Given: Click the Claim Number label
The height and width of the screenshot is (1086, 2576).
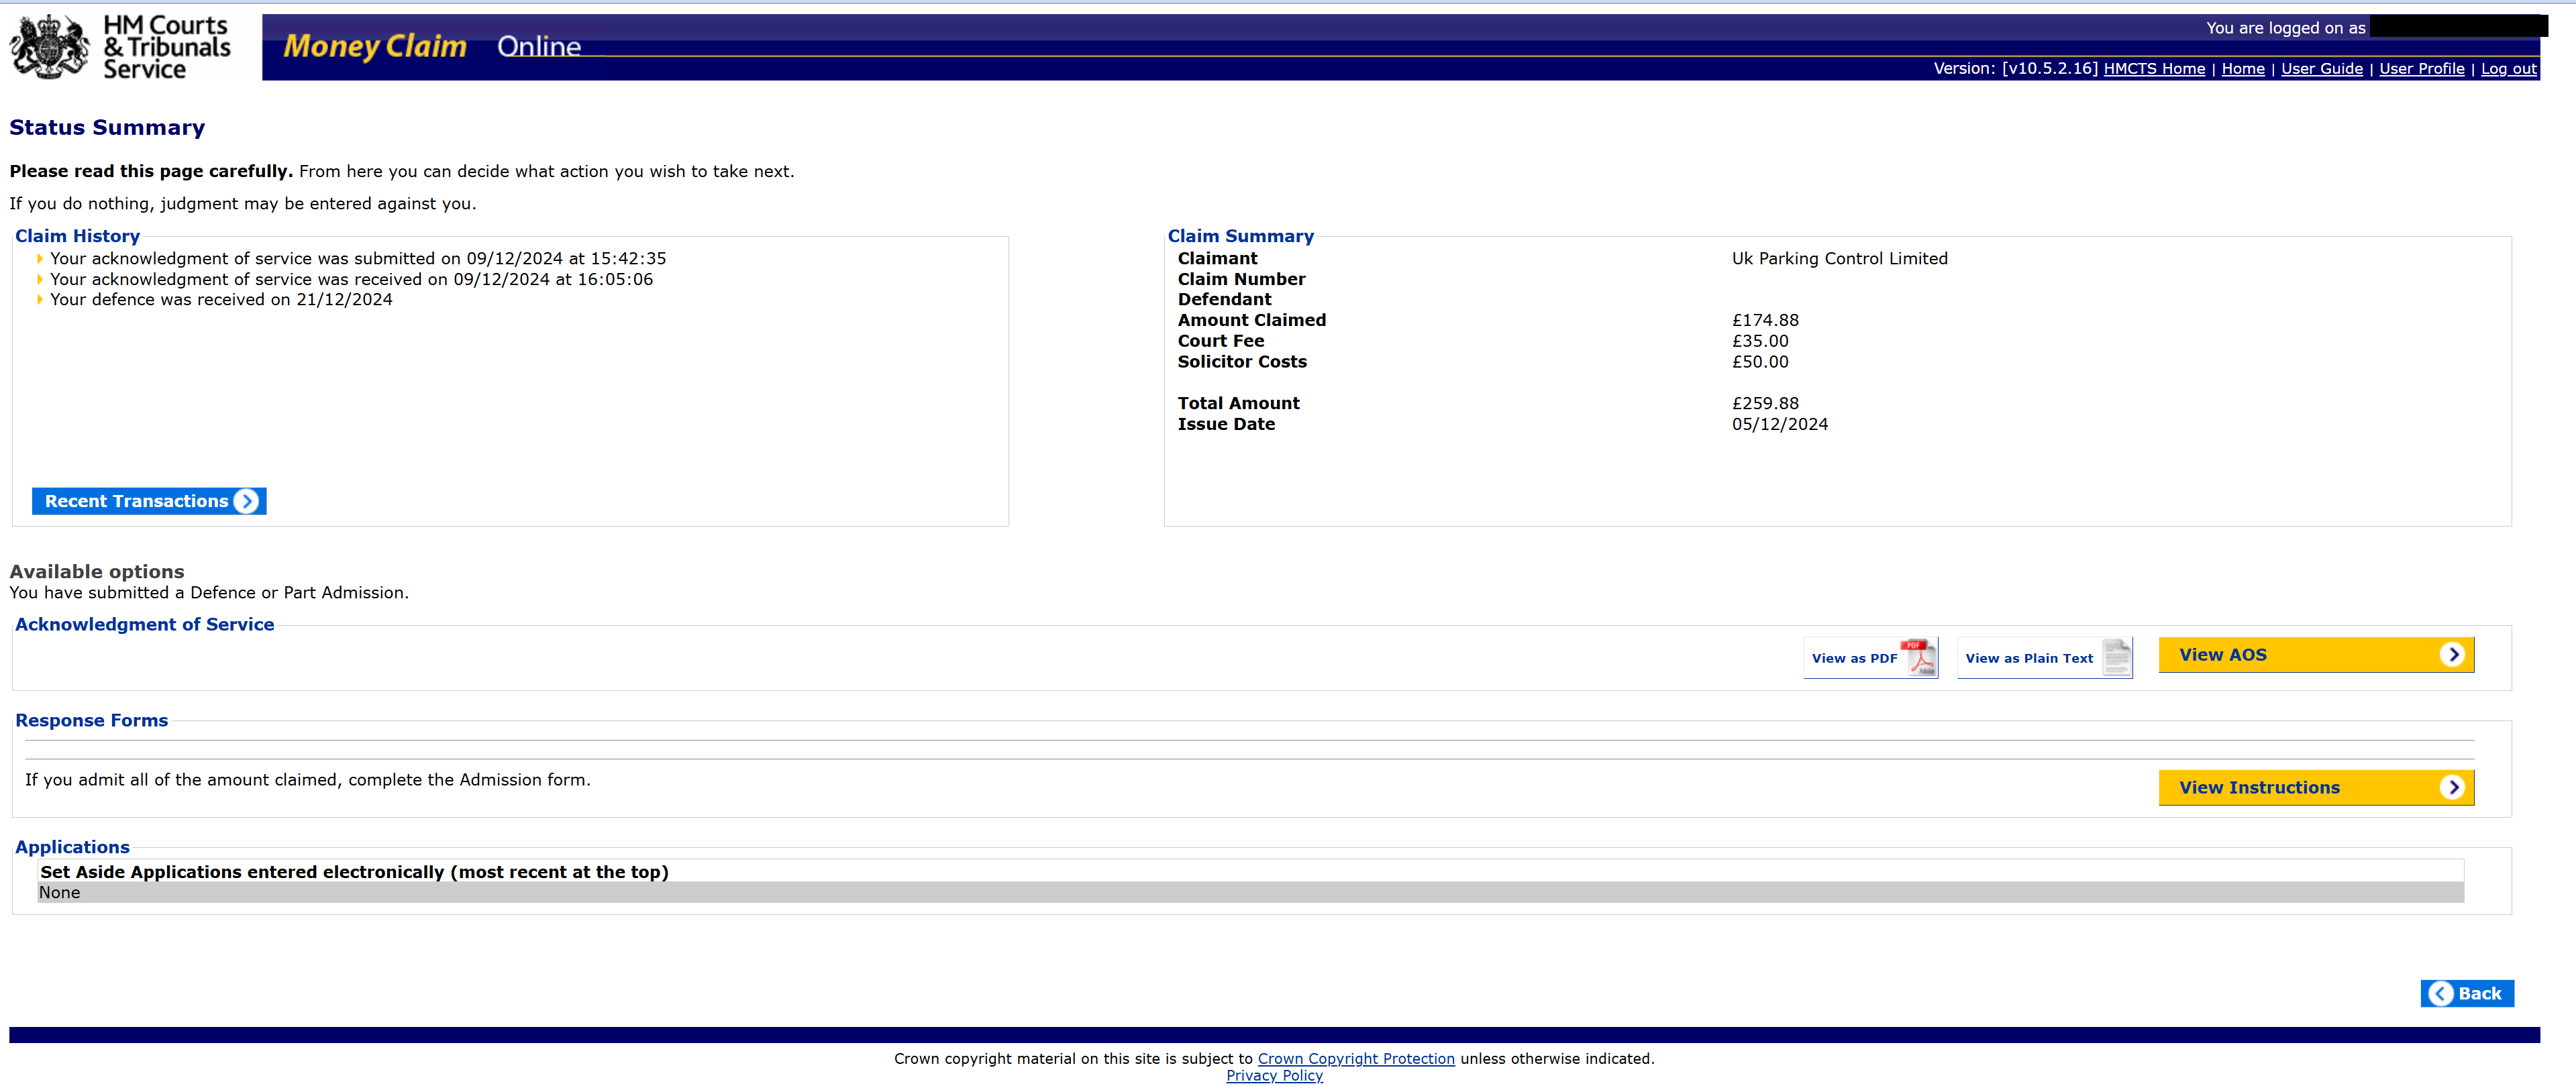Looking at the screenshot, I should 1241,279.
